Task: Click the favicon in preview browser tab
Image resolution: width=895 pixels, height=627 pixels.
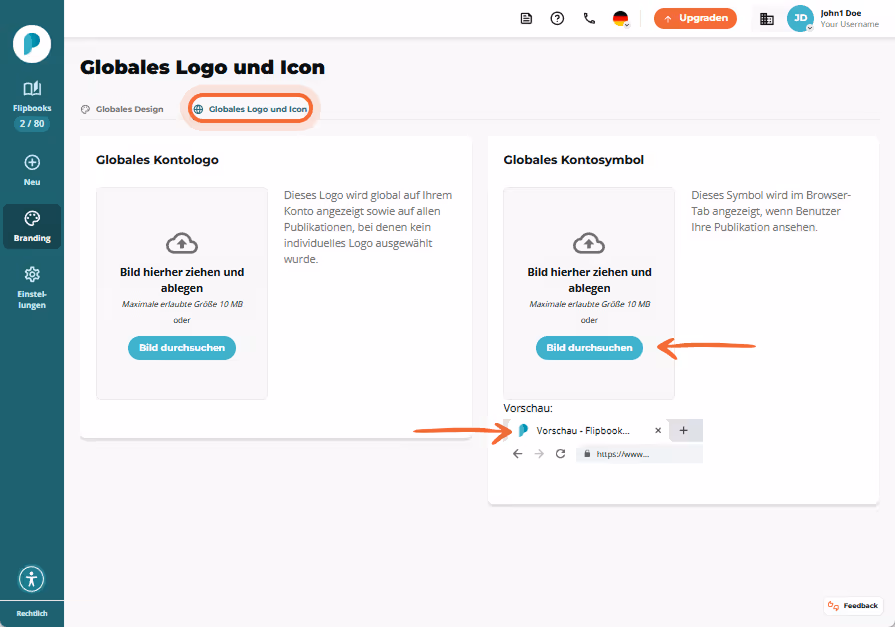Action: (523, 431)
